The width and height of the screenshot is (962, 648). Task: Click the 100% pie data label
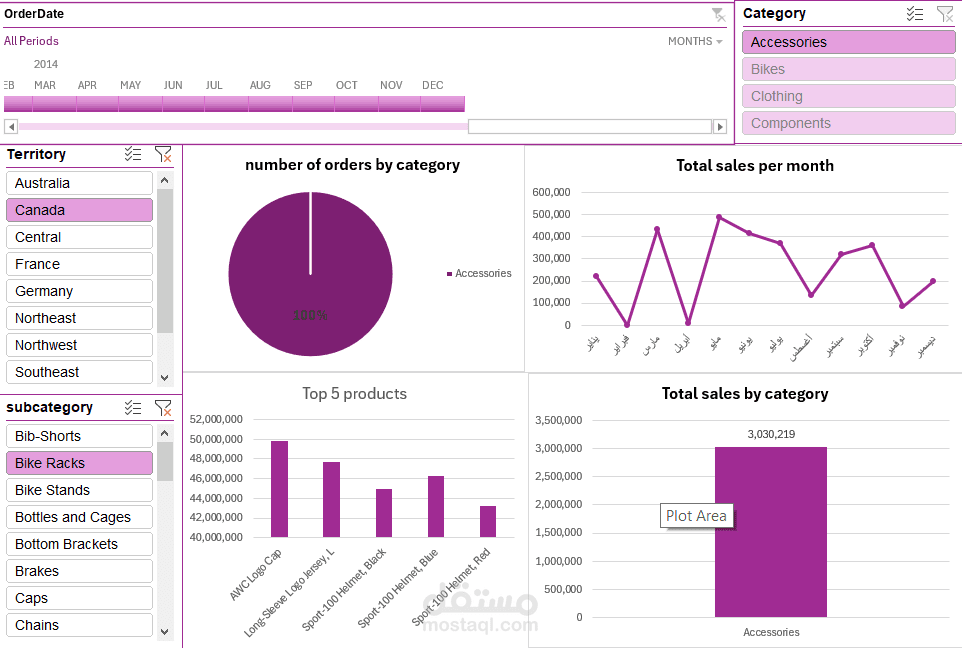coord(310,315)
